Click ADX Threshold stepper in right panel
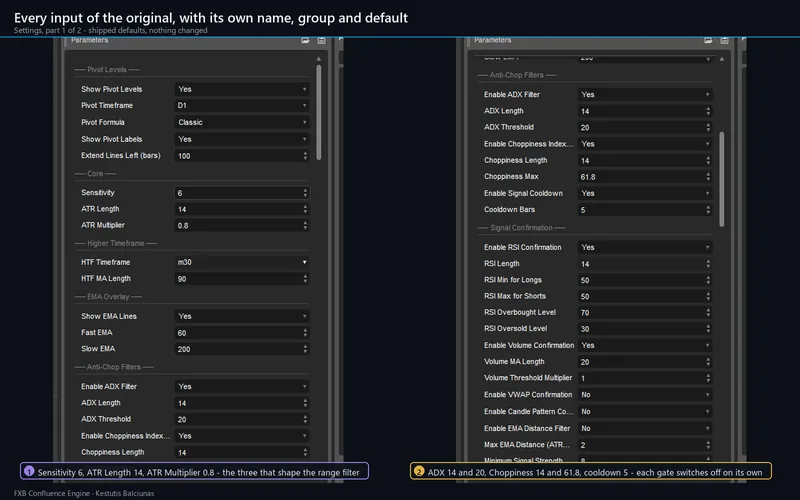Screen dimensions: 800x500 click(708, 128)
